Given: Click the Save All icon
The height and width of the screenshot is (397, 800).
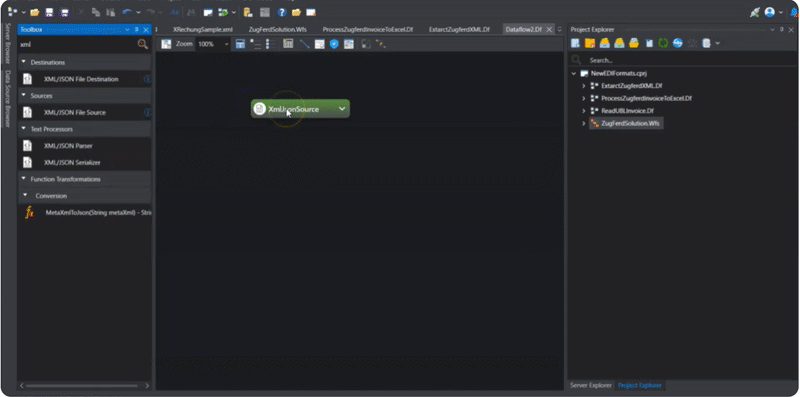Looking at the screenshot, I should (64, 12).
